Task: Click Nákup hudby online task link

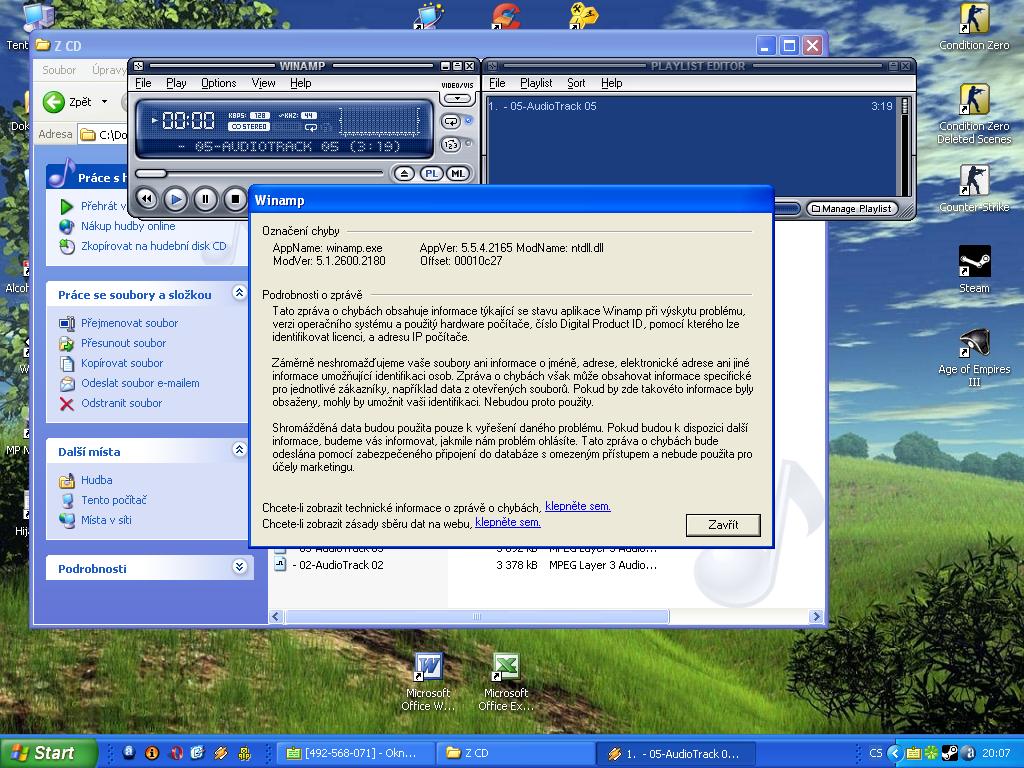Action: tap(128, 226)
